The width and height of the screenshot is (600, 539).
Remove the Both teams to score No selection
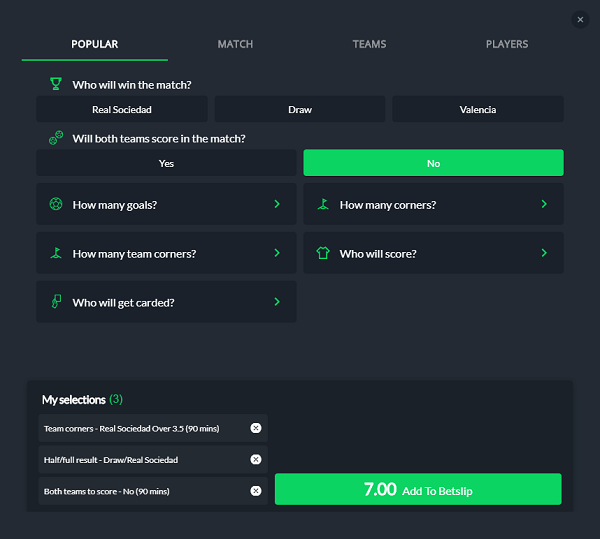256,491
